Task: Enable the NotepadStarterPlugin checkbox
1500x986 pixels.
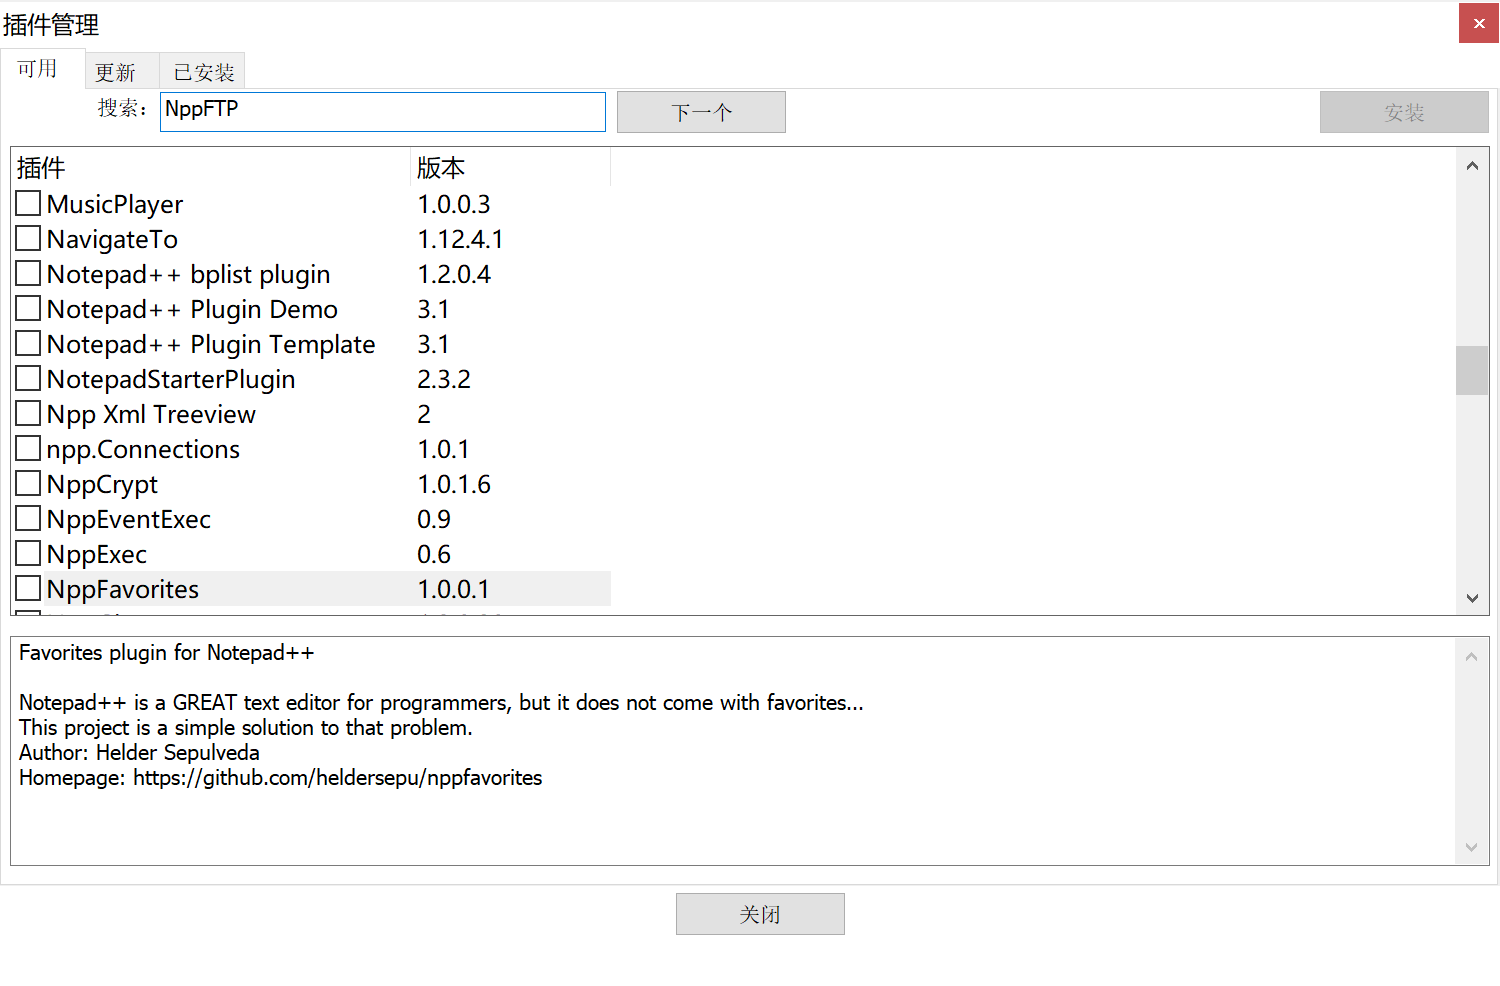Action: [x=28, y=379]
